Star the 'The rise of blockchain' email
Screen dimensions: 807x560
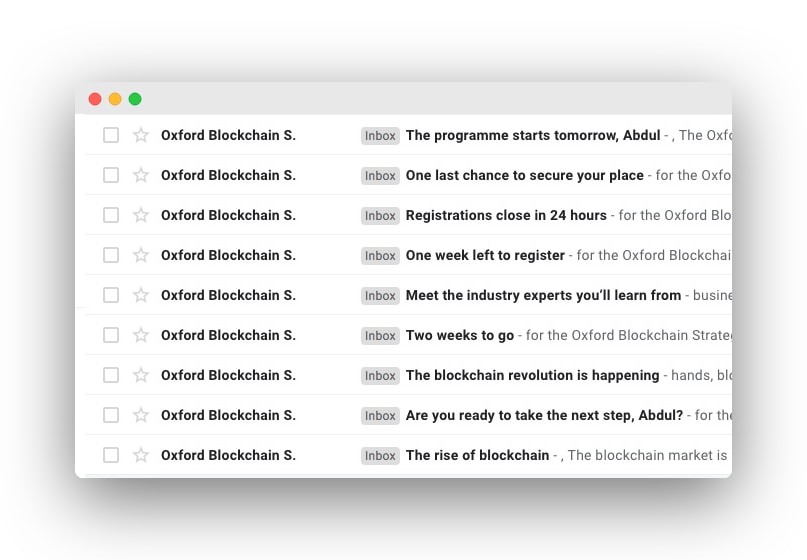[141, 456]
